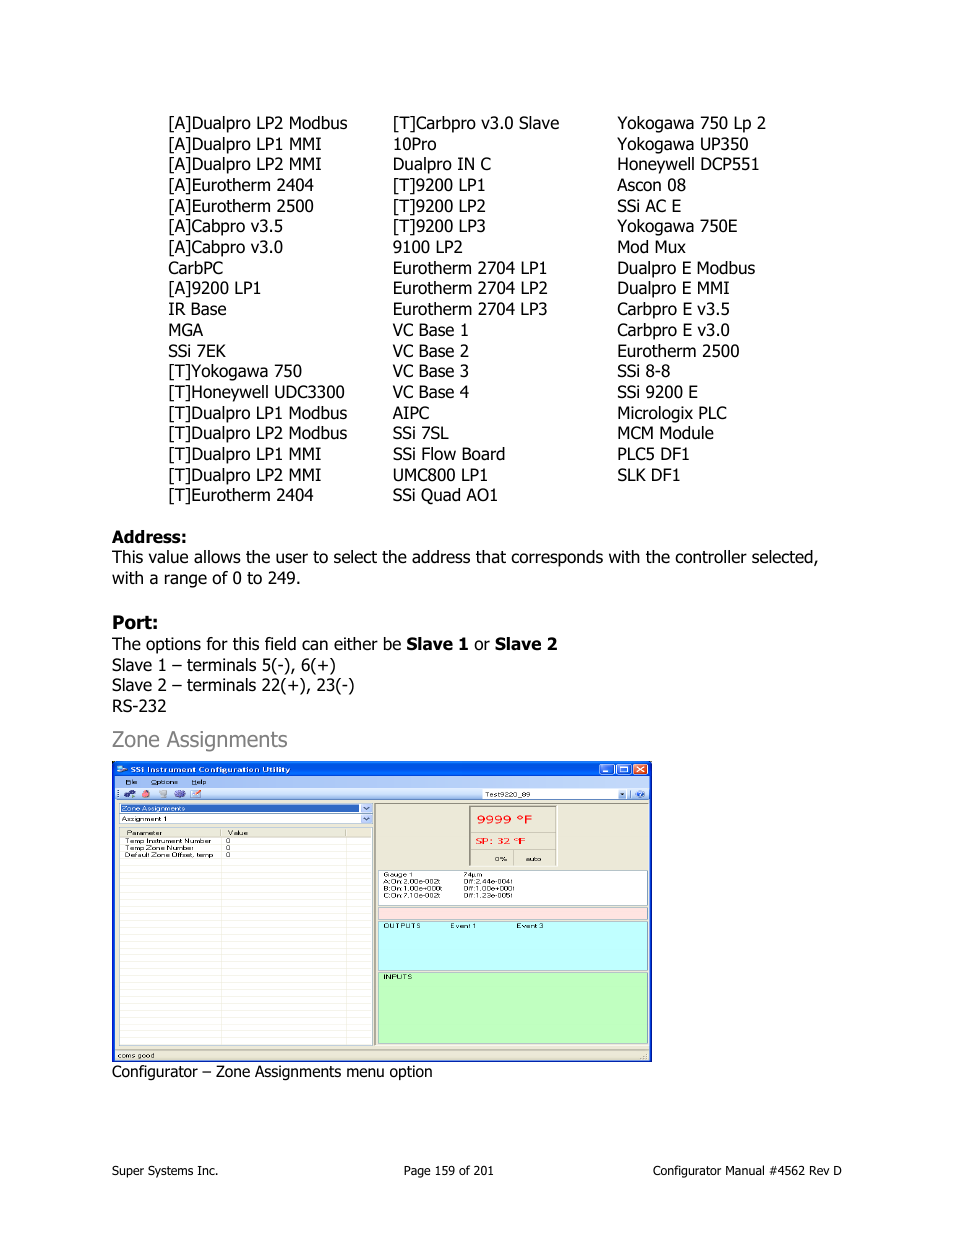Viewport: 954px width, 1235px height.
Task: Click the '[T]Carbpro v3.0 Slave' list entry
Action: pos(476,123)
